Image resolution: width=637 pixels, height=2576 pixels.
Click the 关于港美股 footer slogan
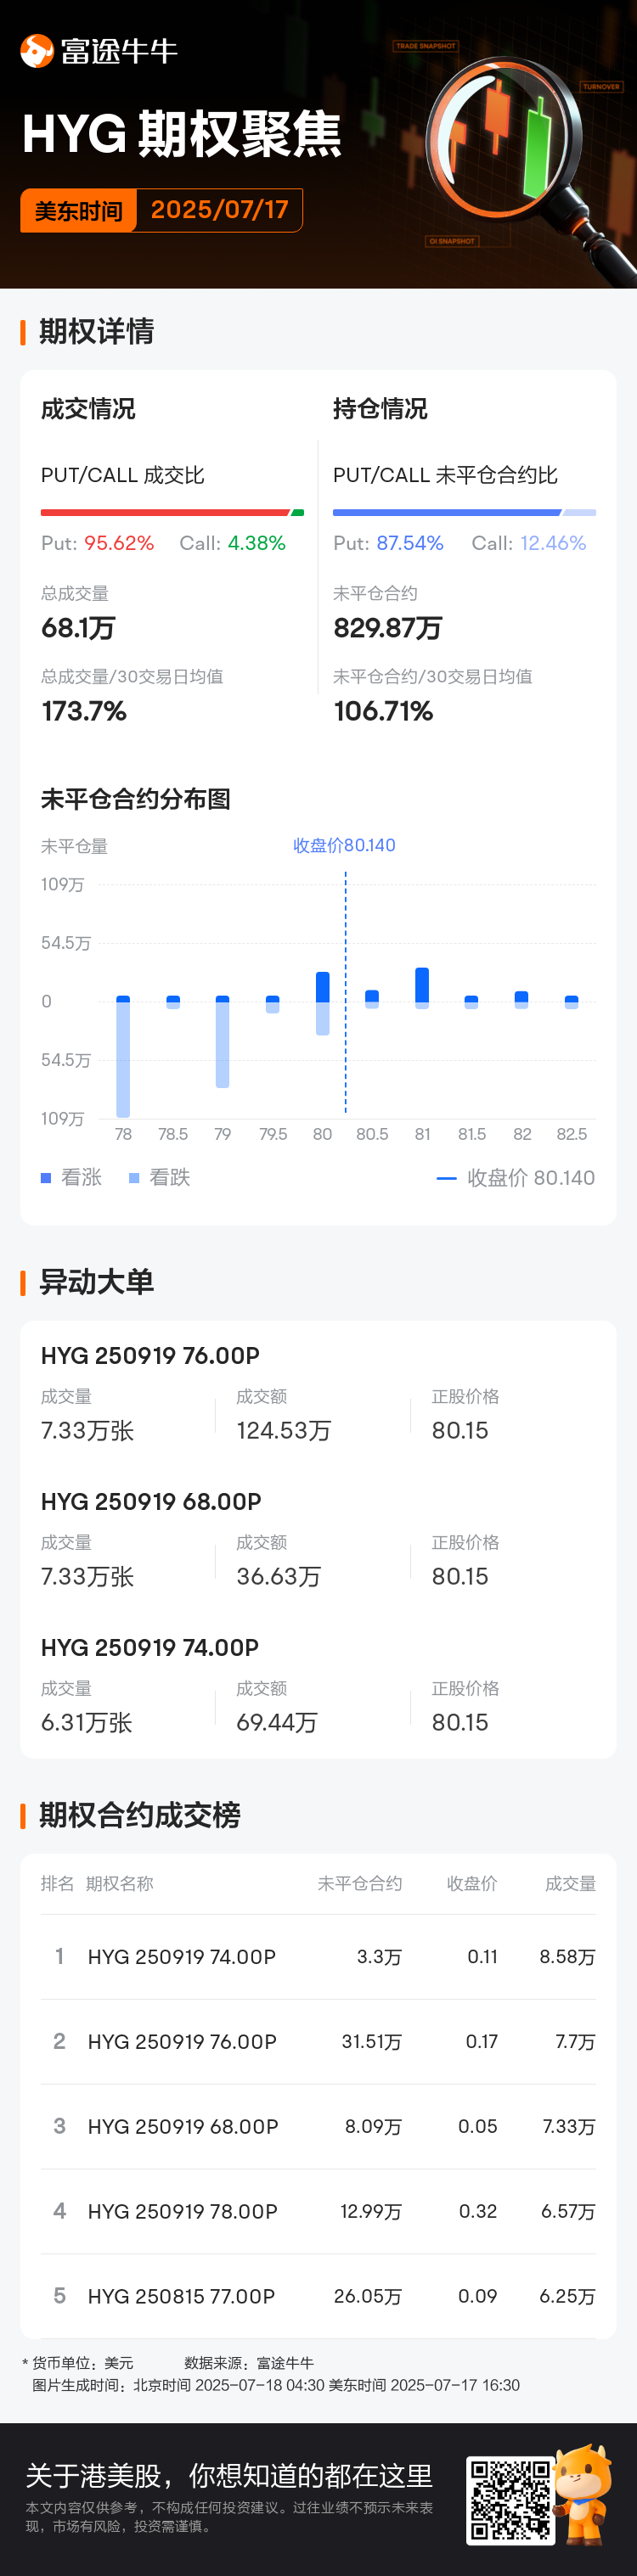tap(229, 2476)
